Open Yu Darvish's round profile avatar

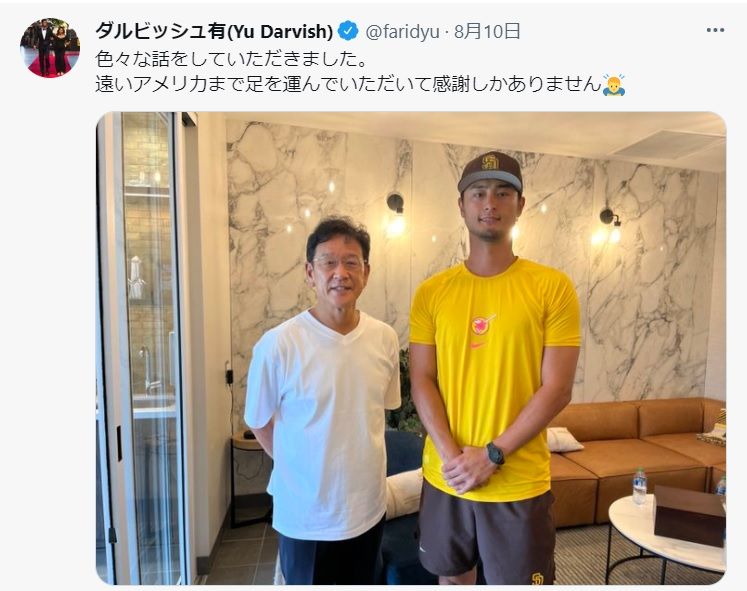[x=50, y=48]
